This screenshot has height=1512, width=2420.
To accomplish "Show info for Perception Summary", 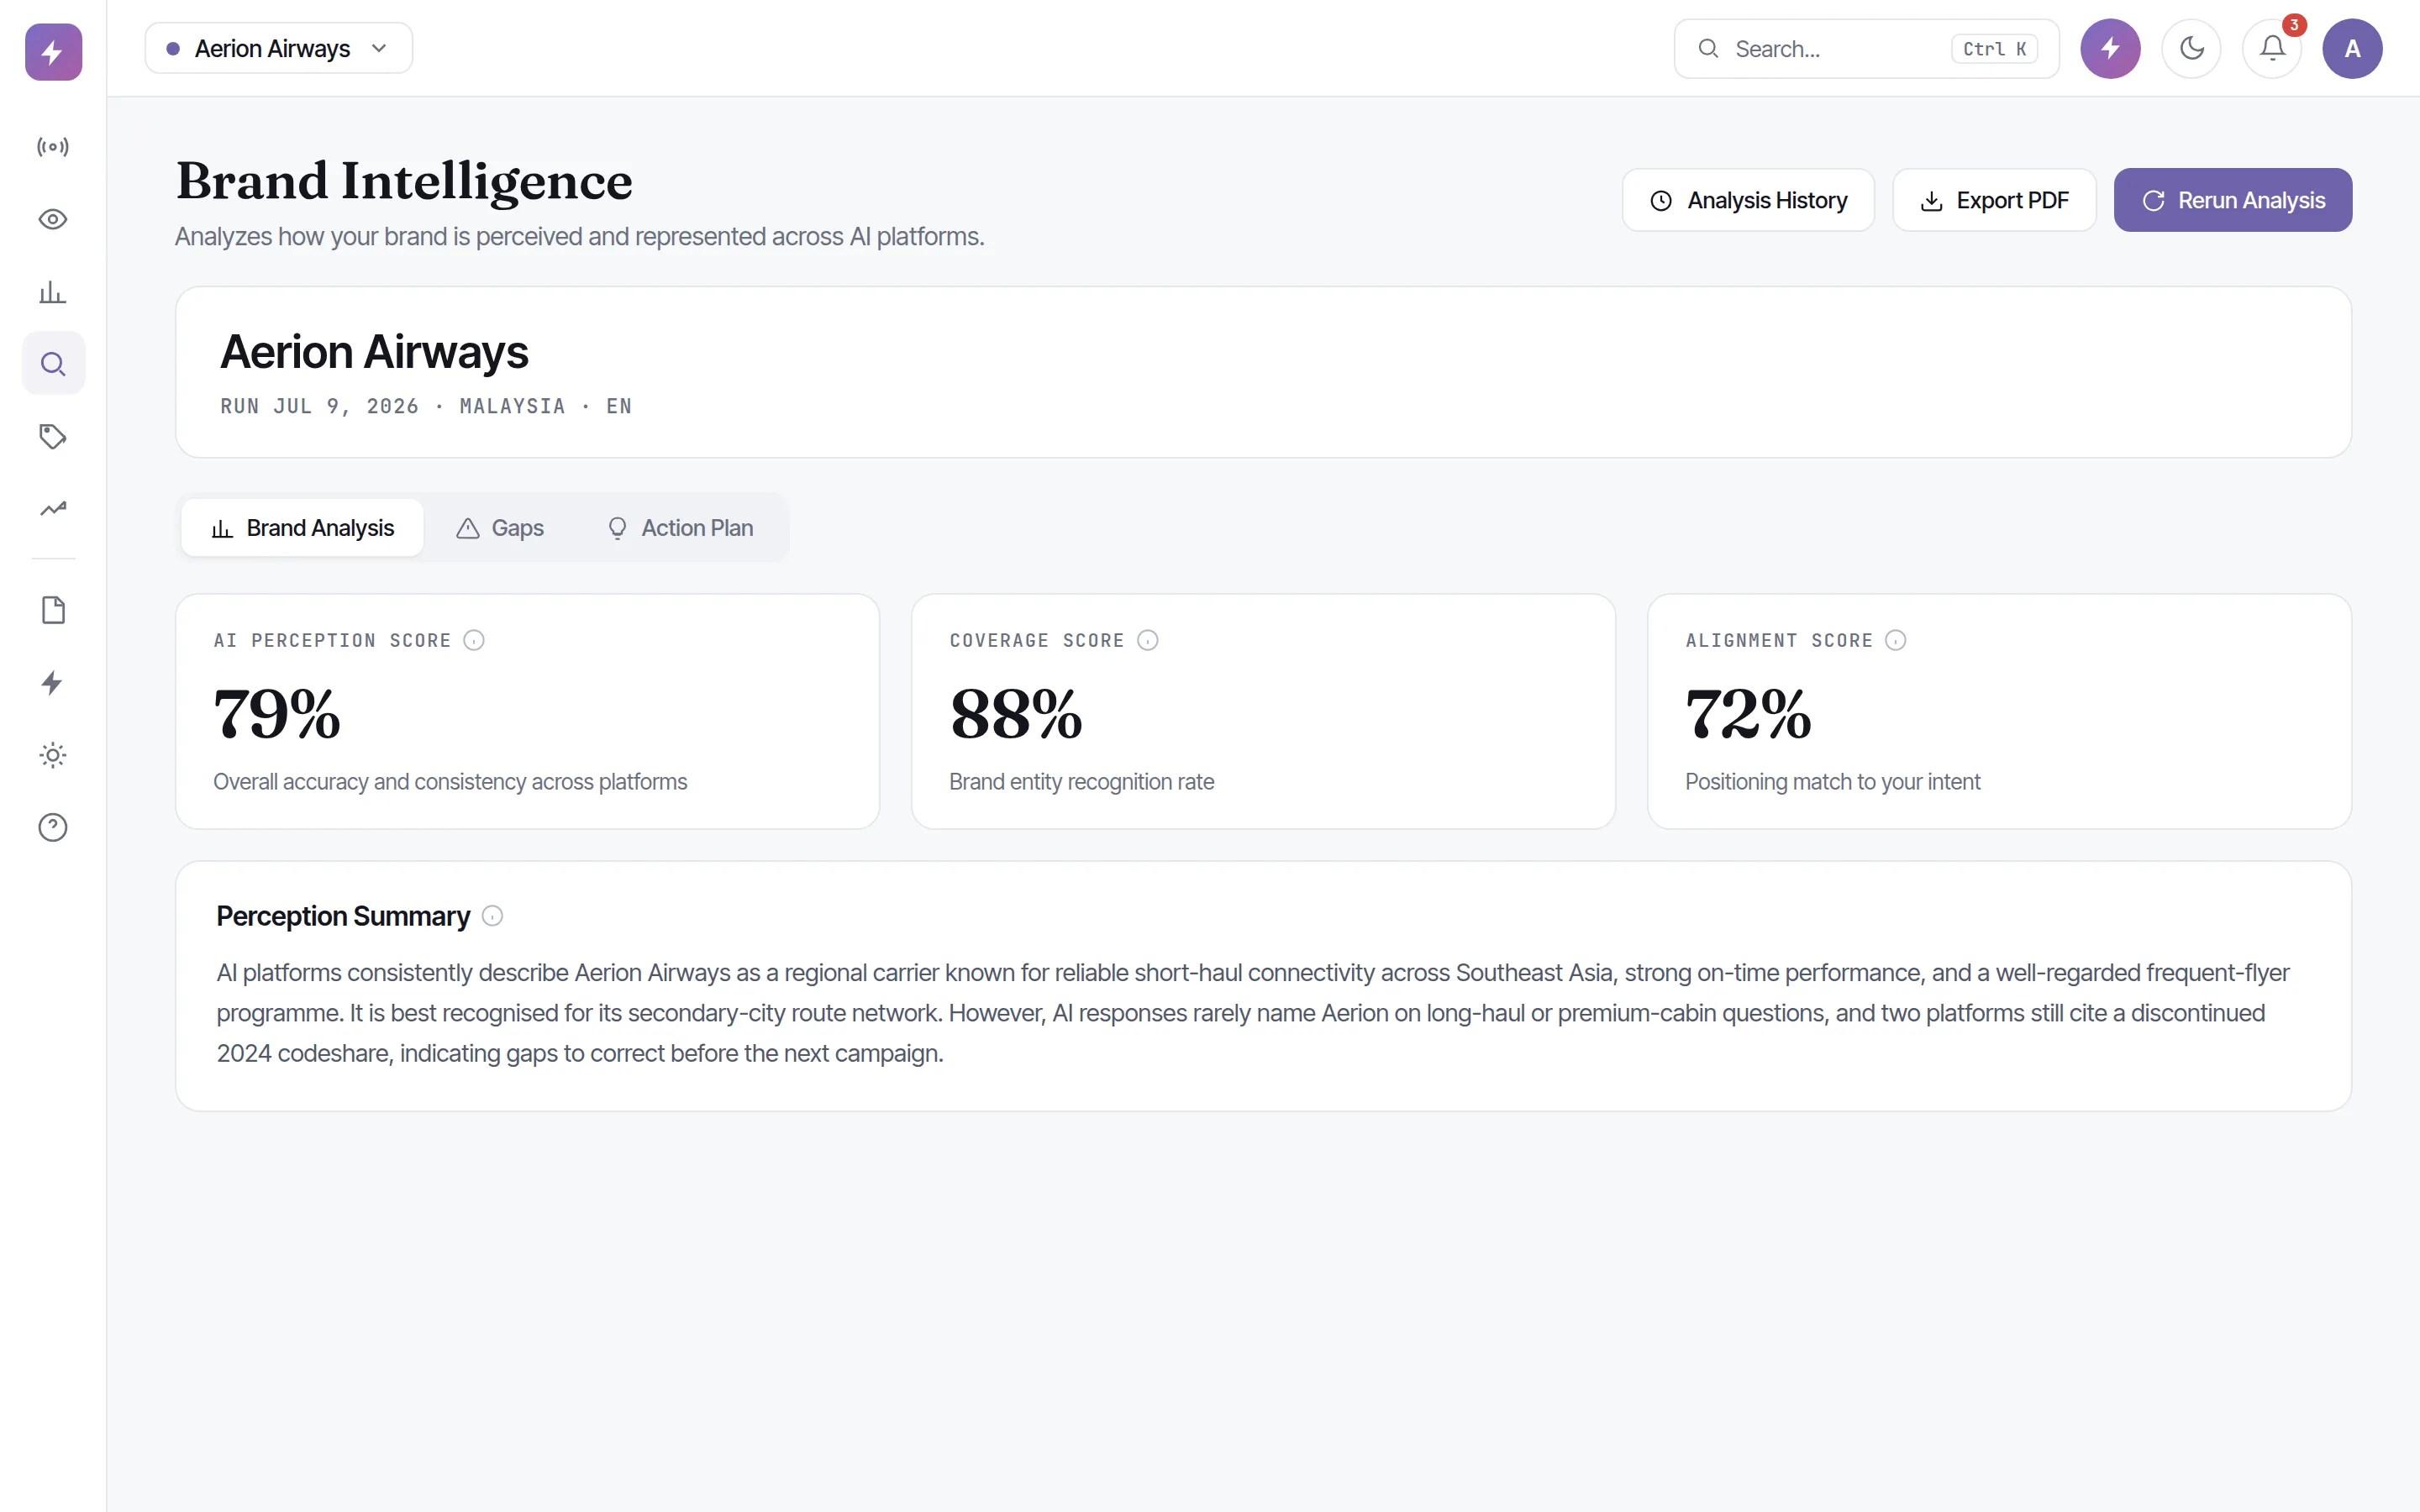I will (x=492, y=916).
